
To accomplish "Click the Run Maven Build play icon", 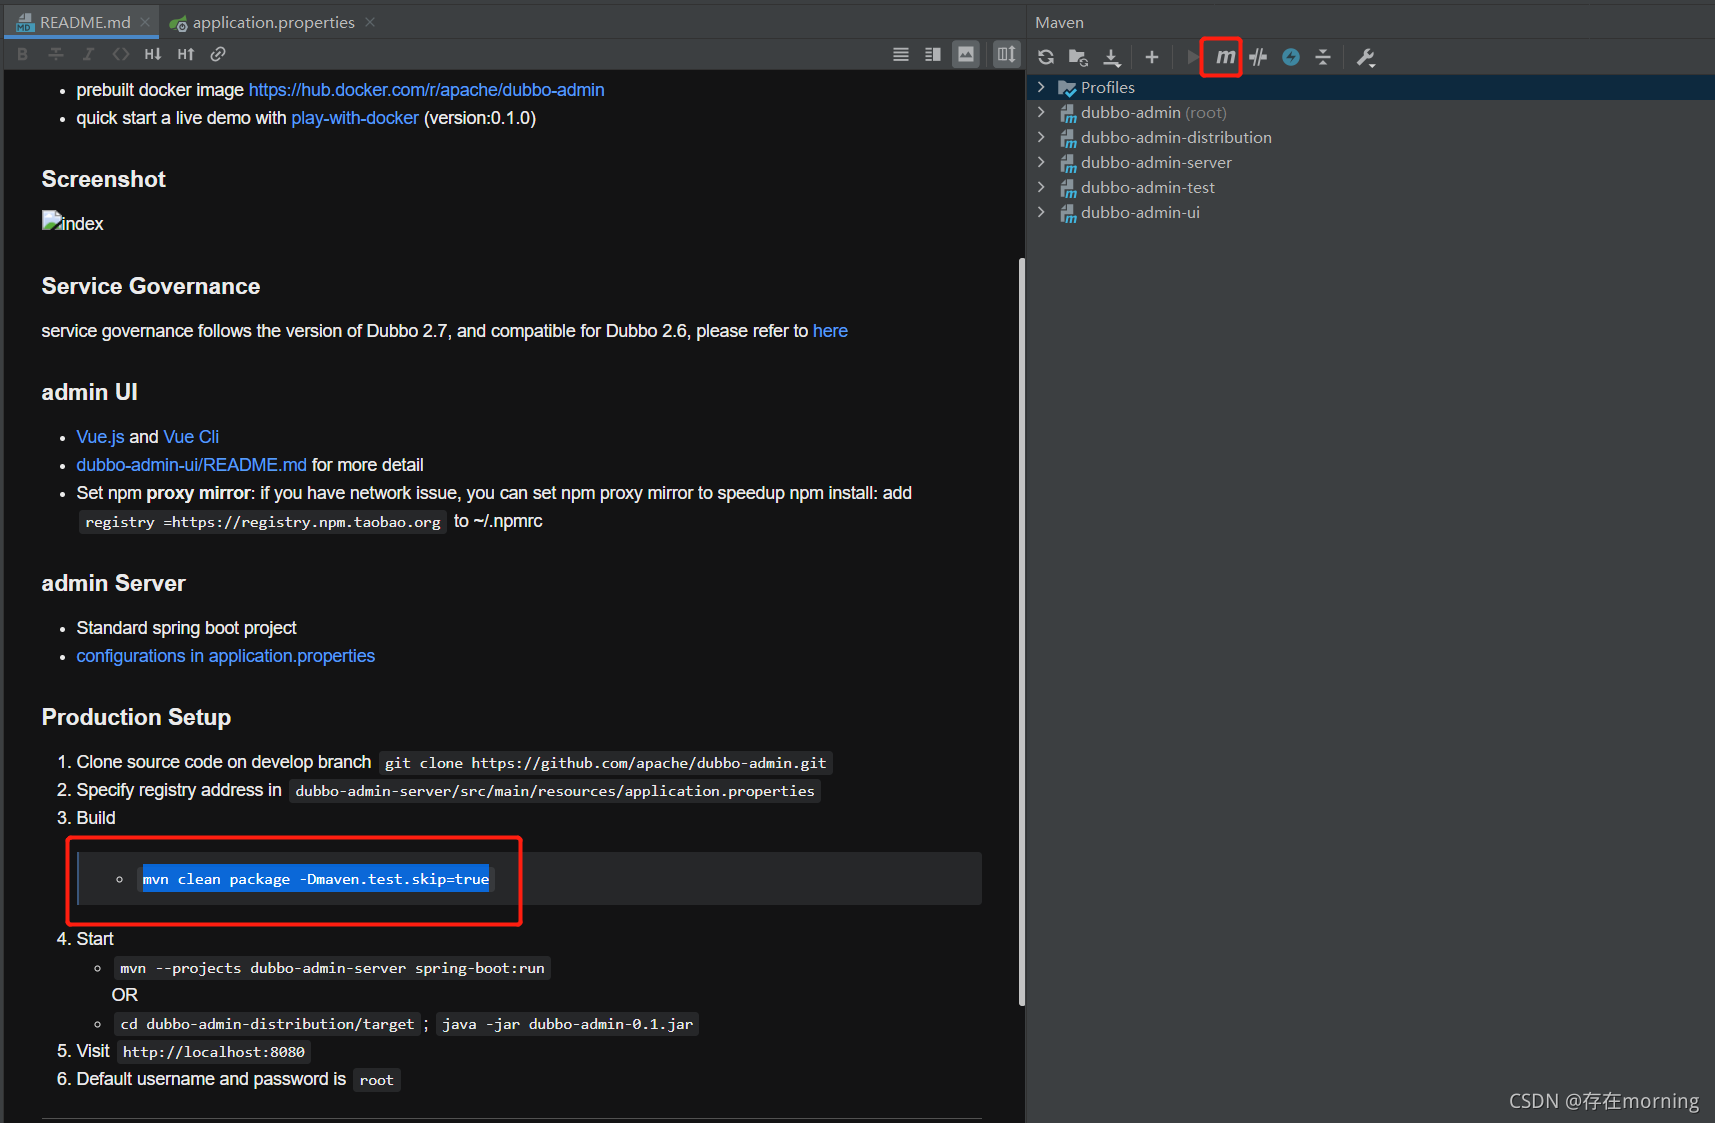I will tap(1192, 57).
